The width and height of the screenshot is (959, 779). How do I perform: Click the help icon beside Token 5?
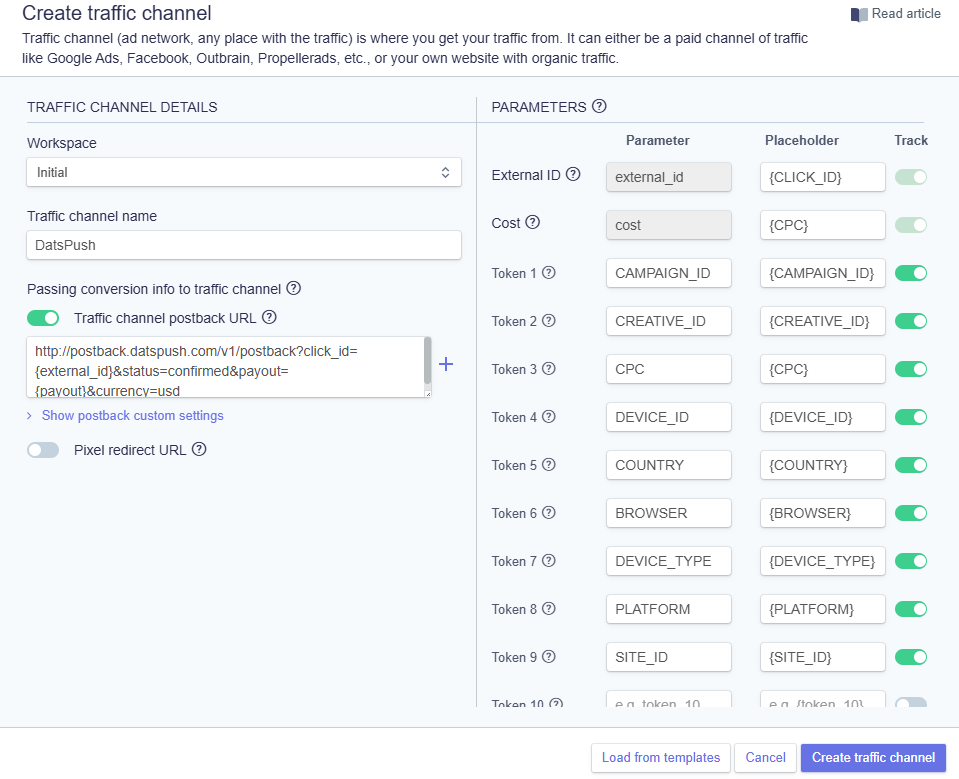pos(548,465)
